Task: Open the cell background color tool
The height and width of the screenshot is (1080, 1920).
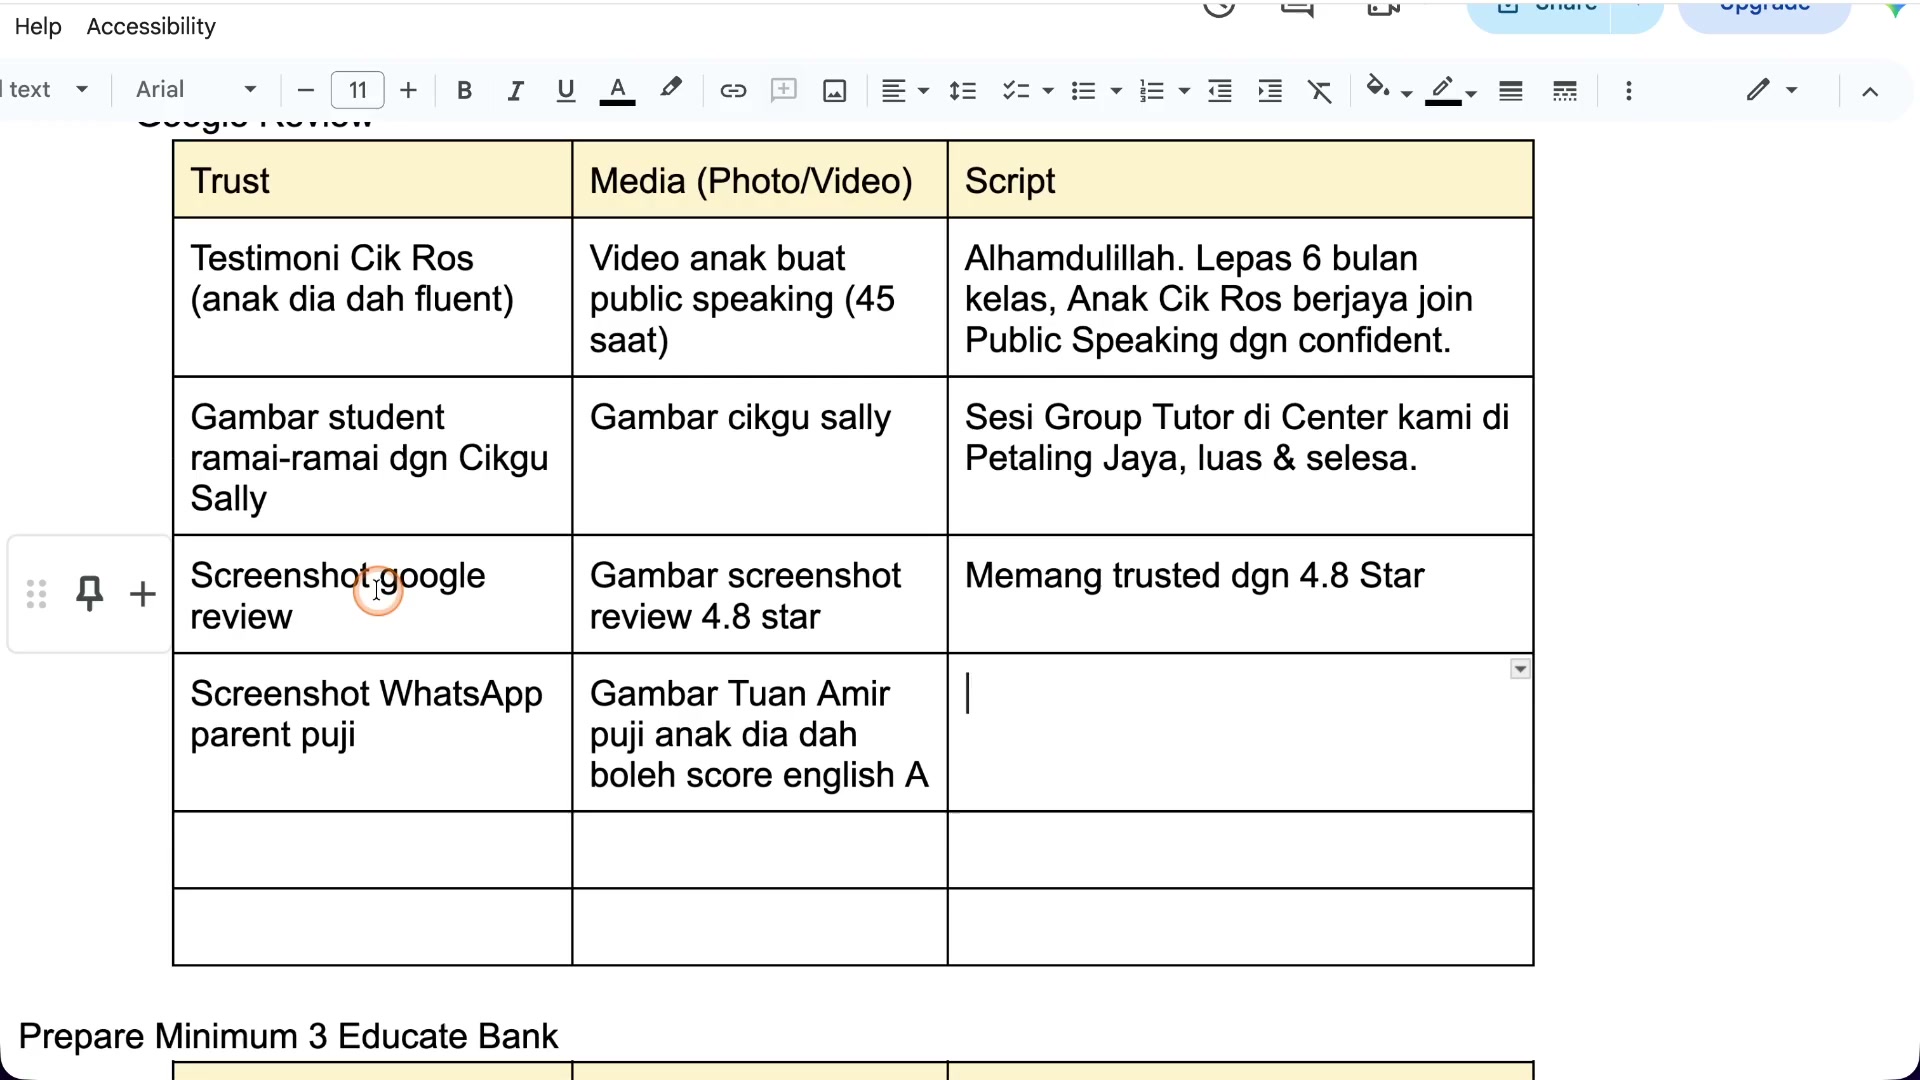Action: 1387,91
